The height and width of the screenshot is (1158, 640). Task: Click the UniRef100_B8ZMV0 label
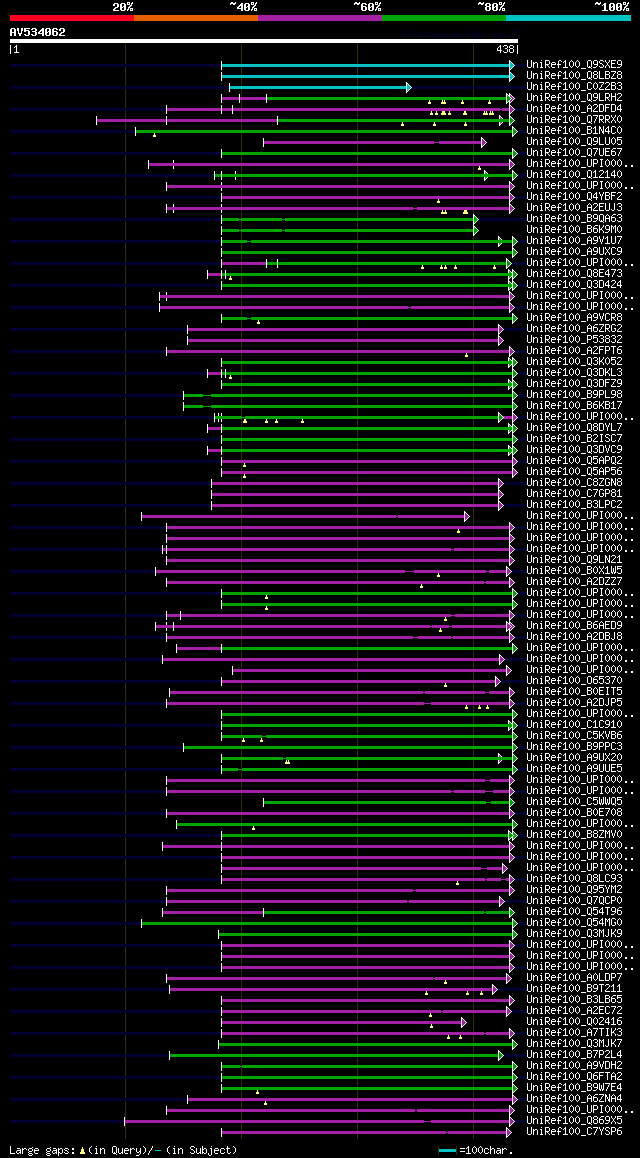pos(574,835)
